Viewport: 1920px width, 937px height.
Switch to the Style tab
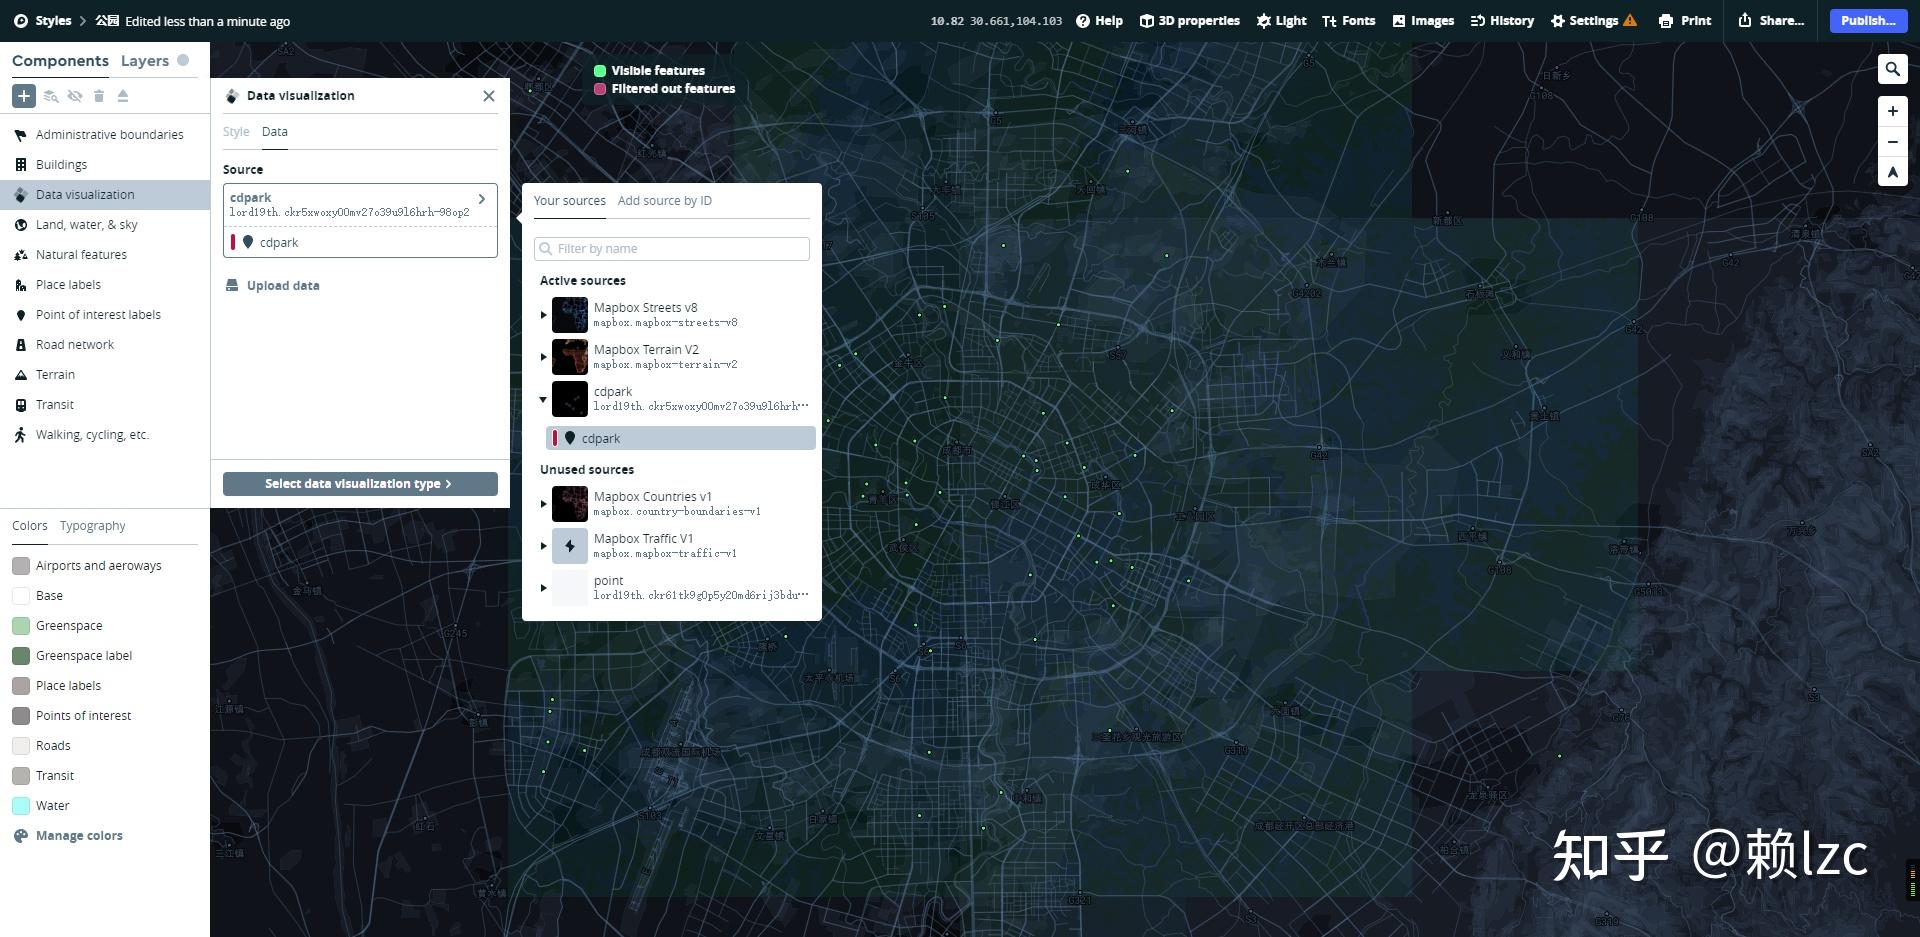(236, 131)
